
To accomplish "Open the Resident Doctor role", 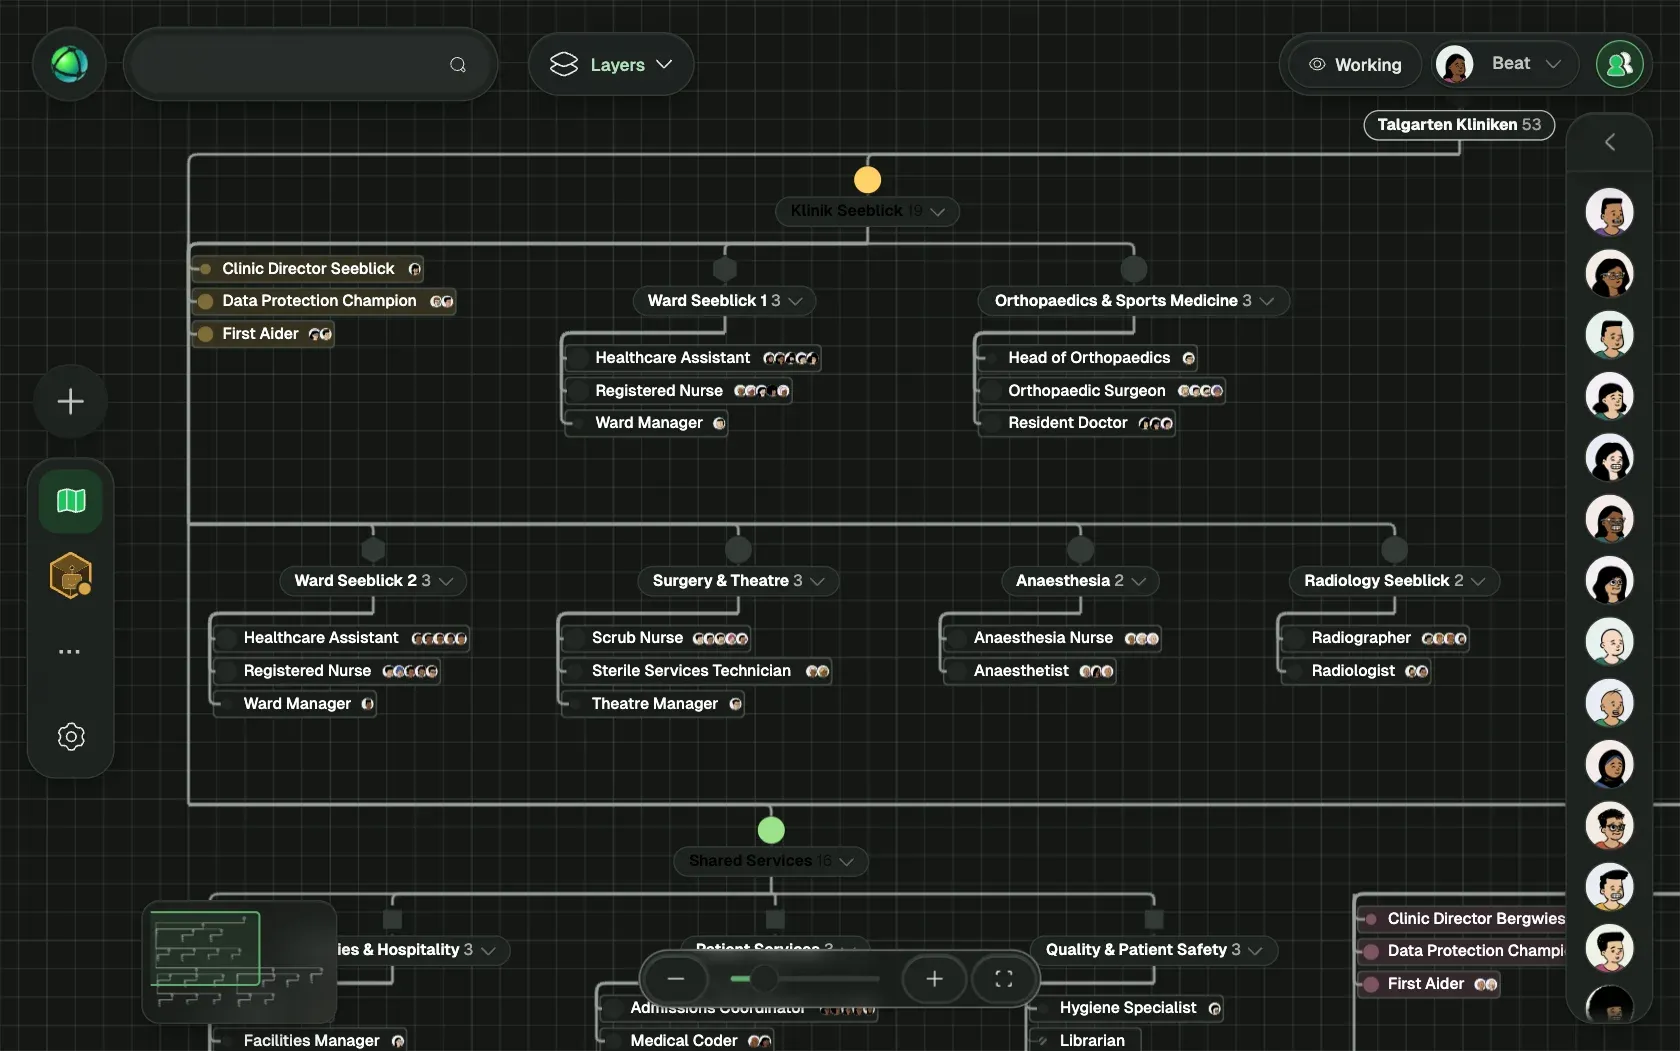I will (1077, 423).
